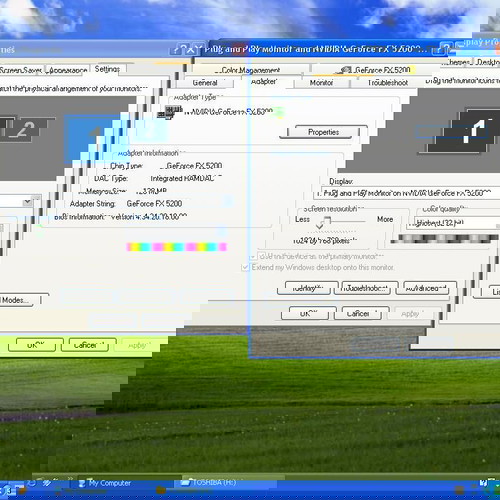Image resolution: width=500 pixels, height=500 pixels.
Task: Click the My Computer icon in the taskbar
Action: [x=82, y=483]
